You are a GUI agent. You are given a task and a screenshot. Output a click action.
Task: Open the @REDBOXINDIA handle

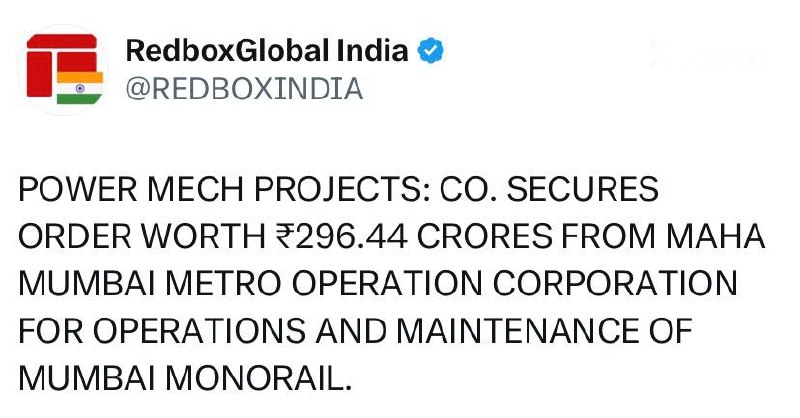[242, 88]
